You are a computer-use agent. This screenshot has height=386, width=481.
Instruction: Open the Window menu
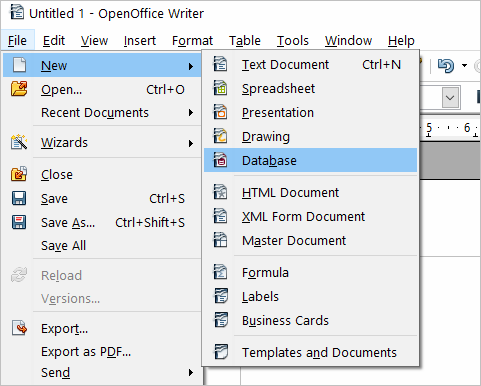[348, 41]
